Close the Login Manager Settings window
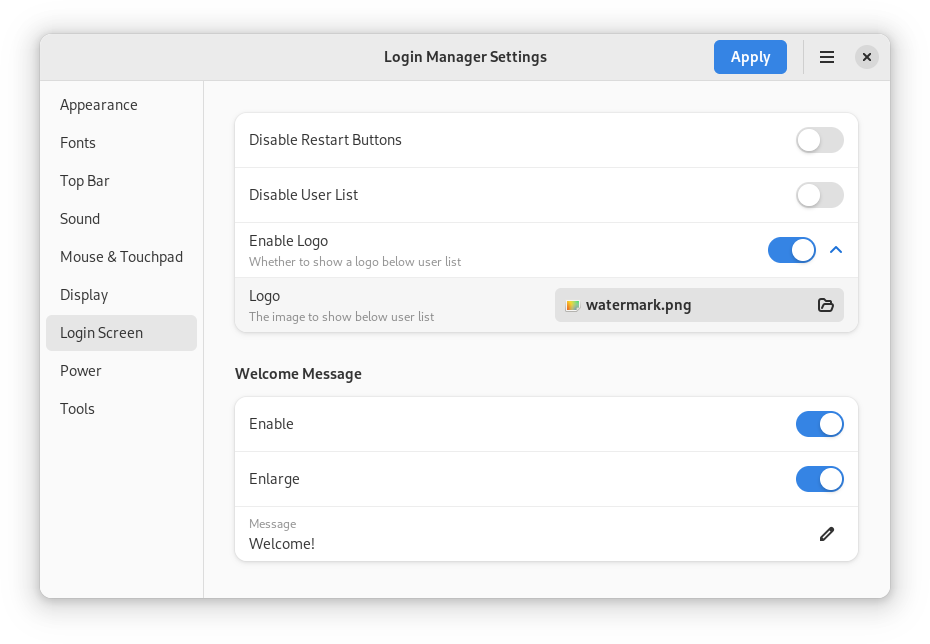Image resolution: width=930 pixels, height=644 pixels. click(x=867, y=57)
